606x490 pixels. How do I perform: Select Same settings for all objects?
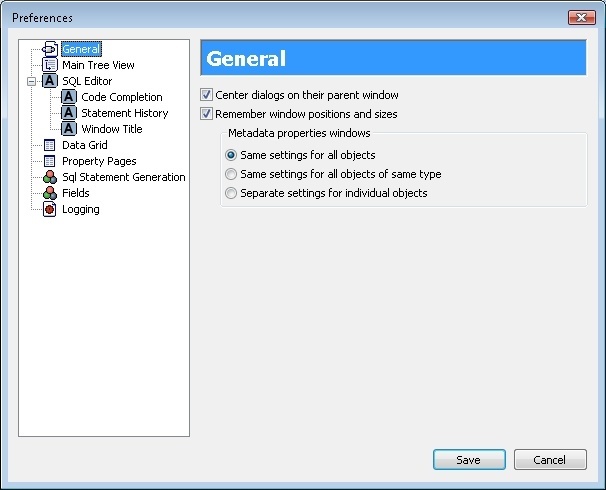(232, 155)
